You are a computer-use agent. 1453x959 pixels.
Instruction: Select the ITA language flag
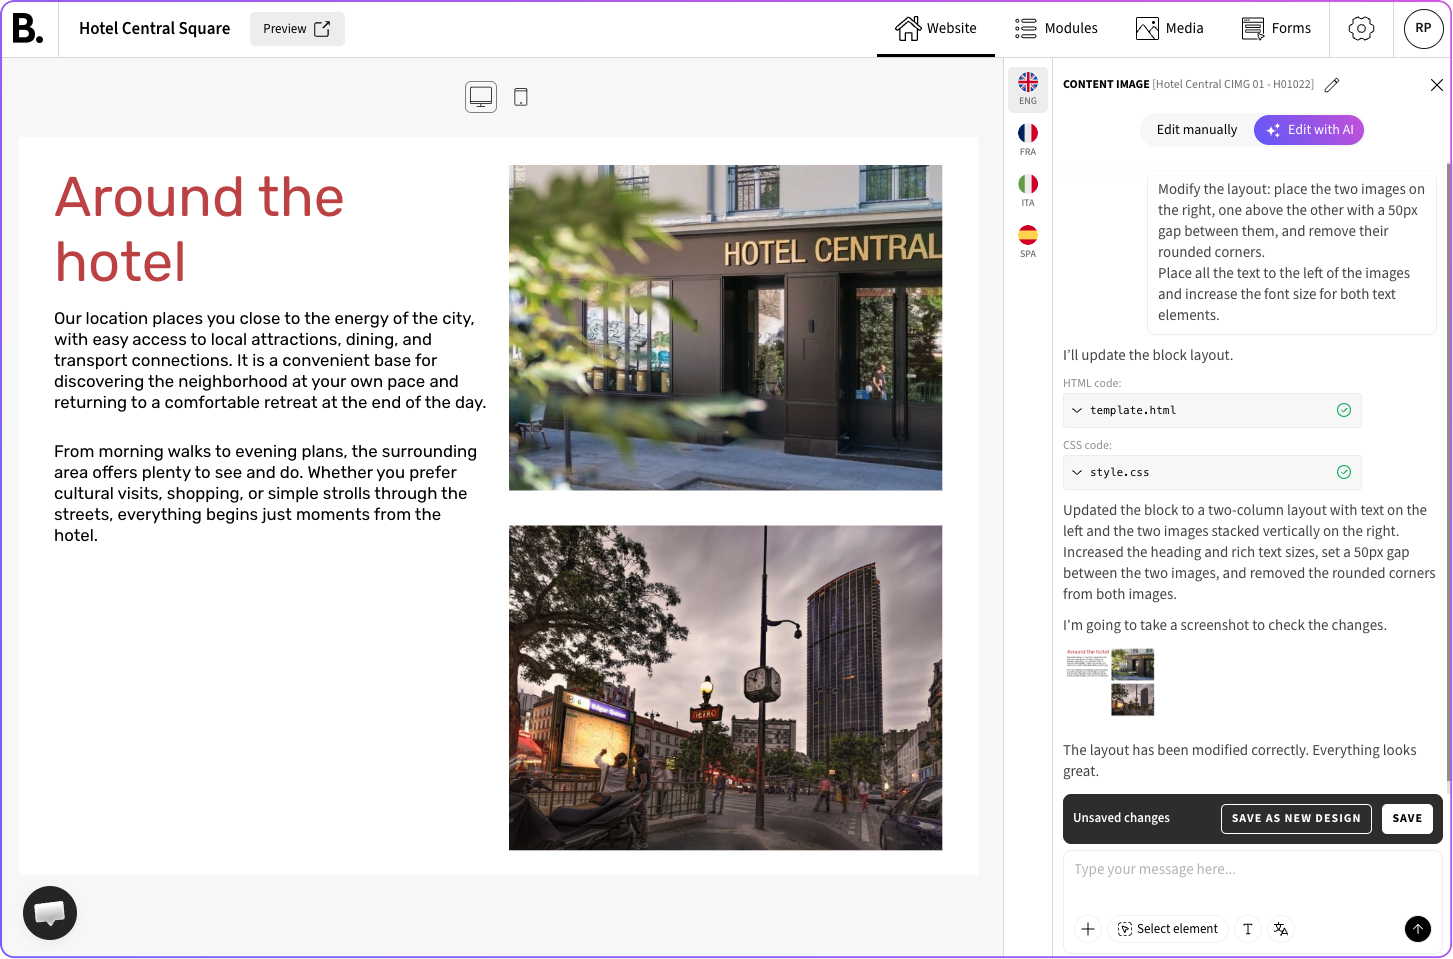[x=1028, y=191]
